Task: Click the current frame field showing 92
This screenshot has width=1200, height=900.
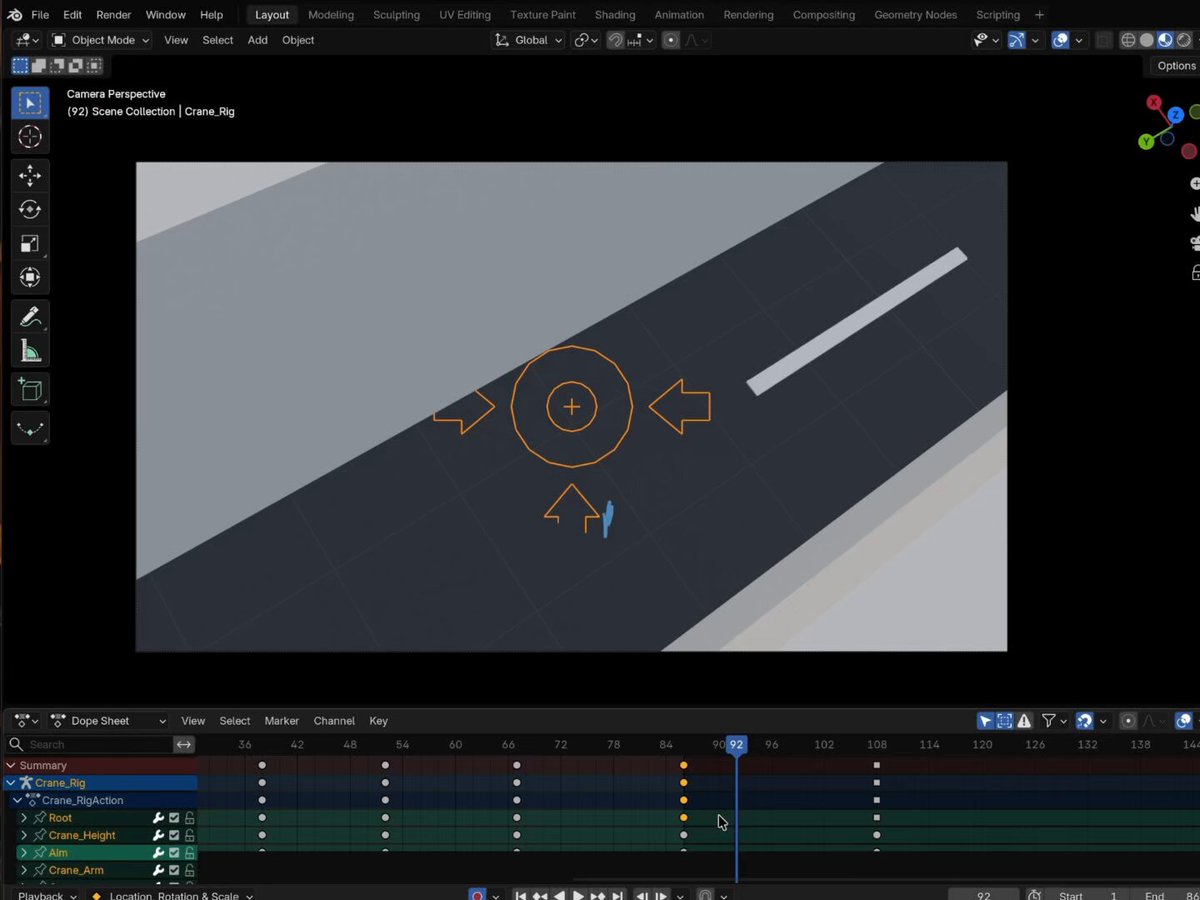Action: tap(983, 896)
